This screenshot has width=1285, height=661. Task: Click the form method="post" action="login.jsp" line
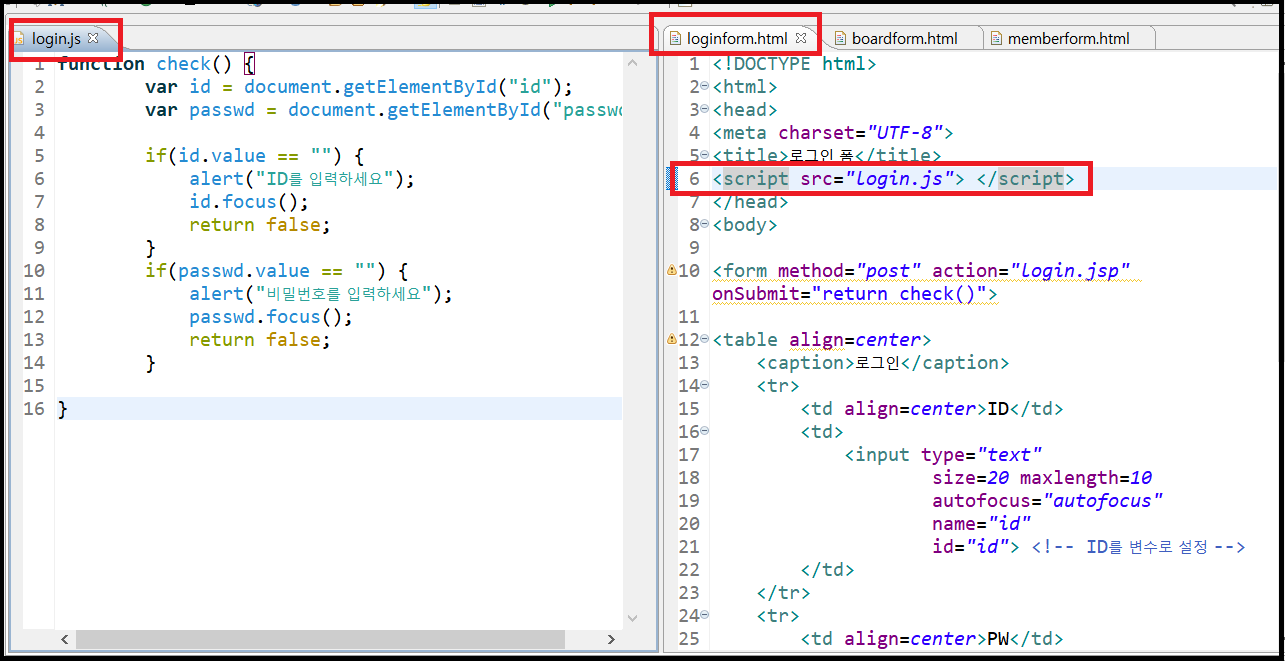coord(921,271)
